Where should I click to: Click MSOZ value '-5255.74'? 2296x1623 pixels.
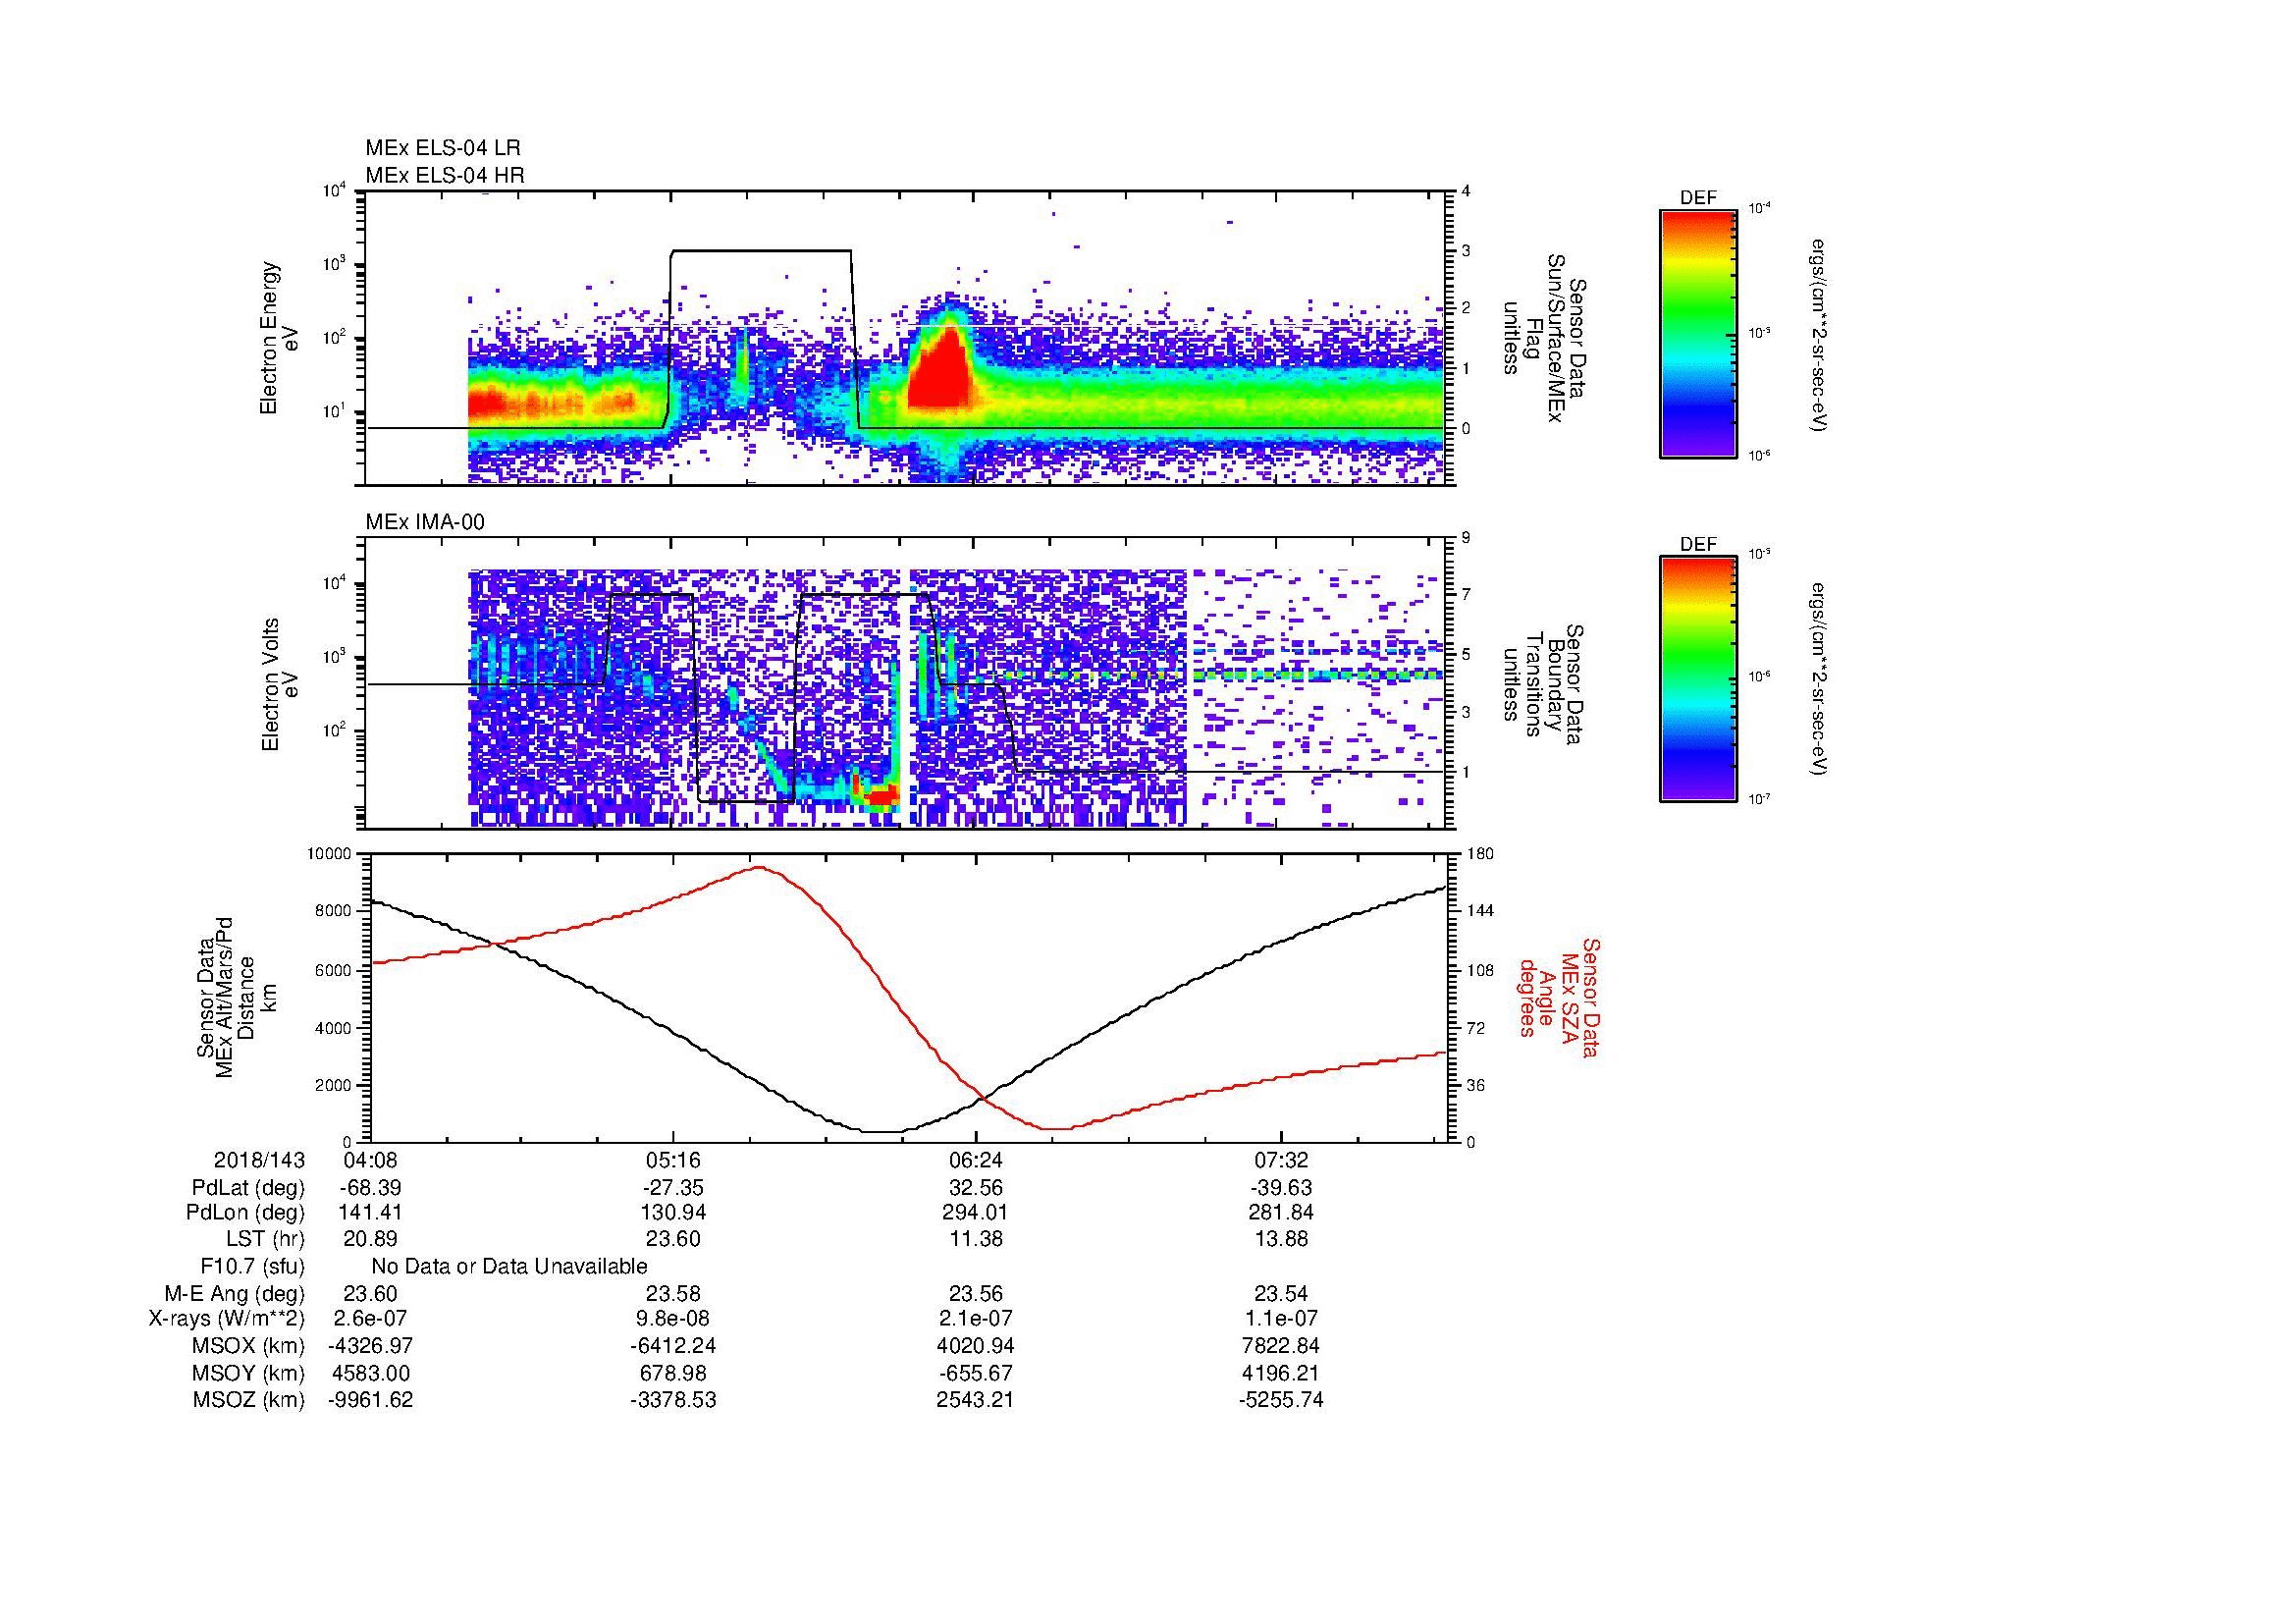tap(1281, 1400)
